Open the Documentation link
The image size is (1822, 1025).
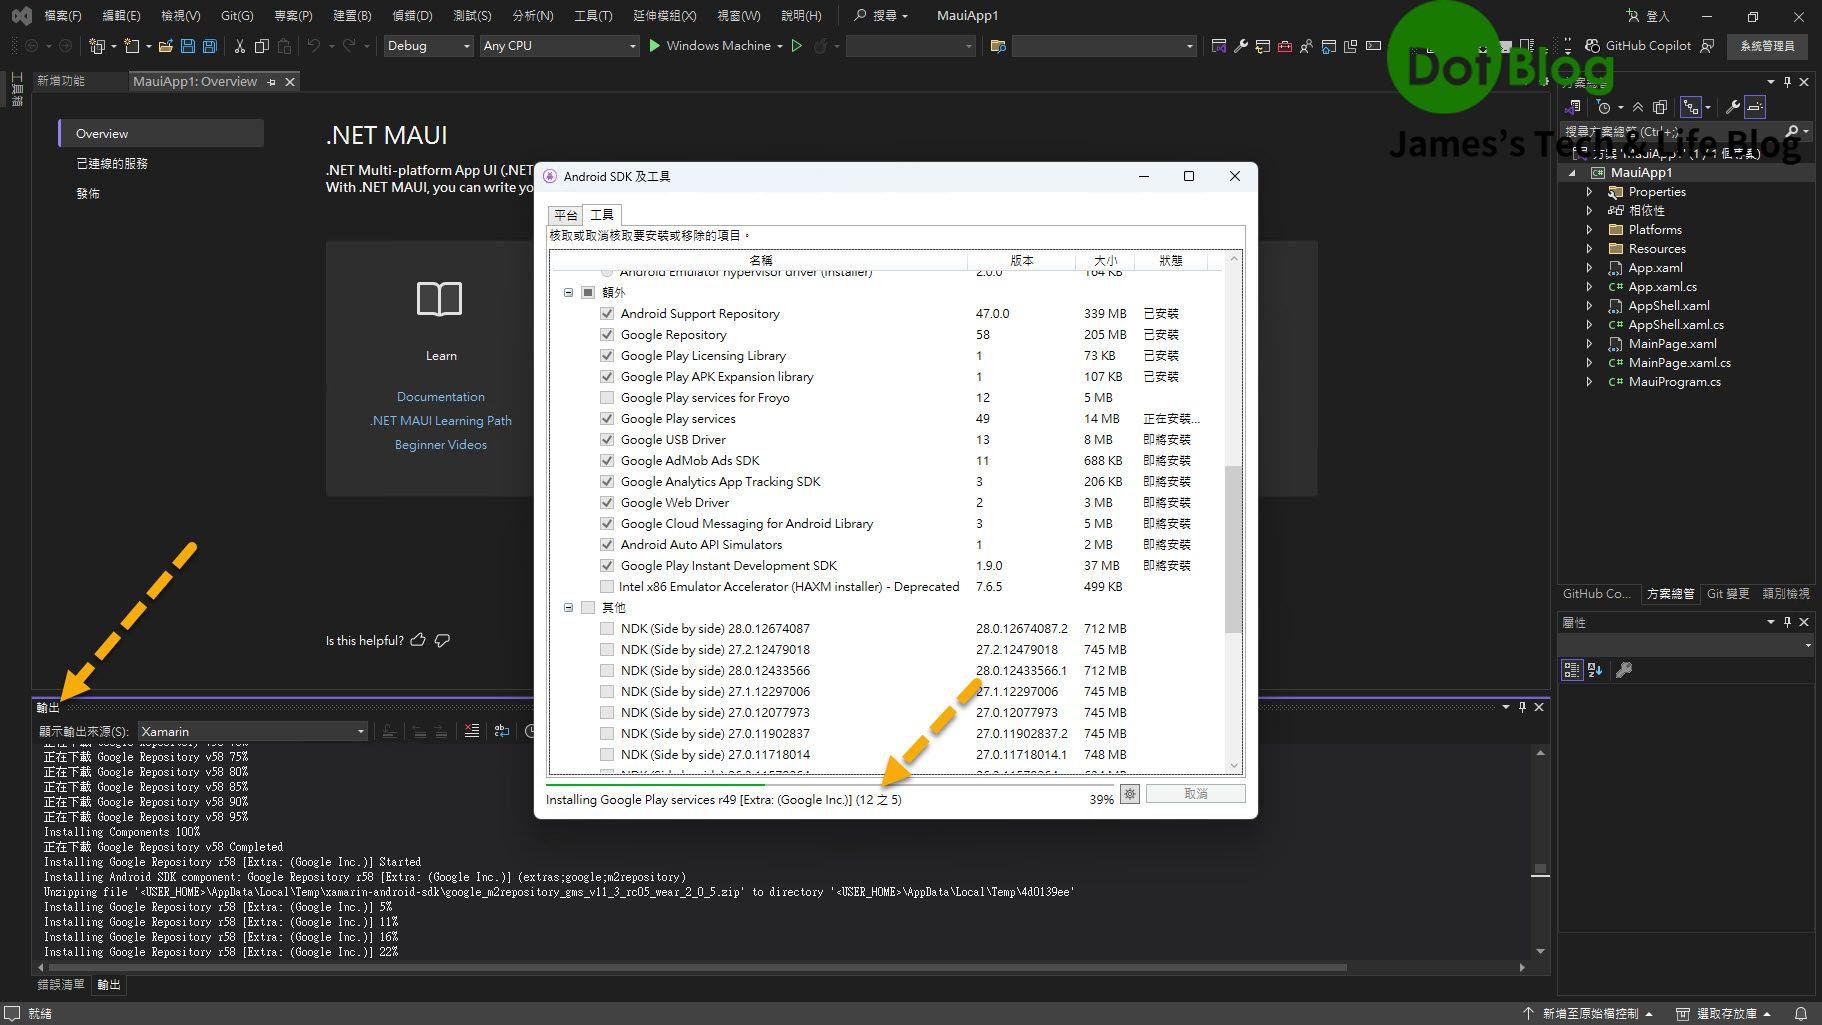point(441,396)
